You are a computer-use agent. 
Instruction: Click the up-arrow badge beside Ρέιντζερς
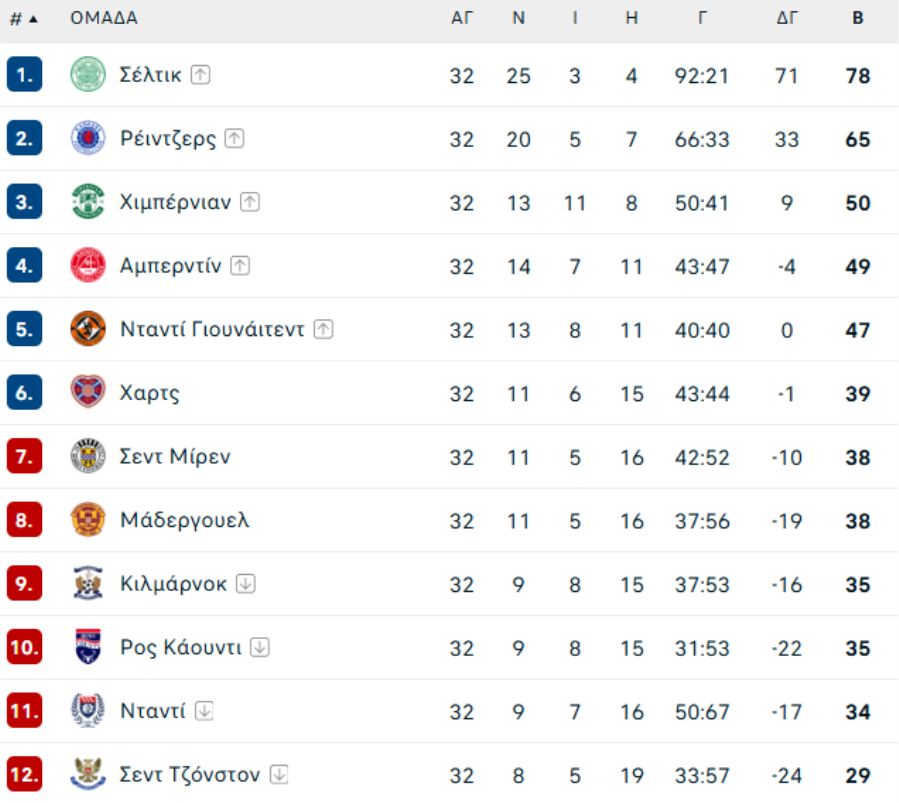point(234,139)
